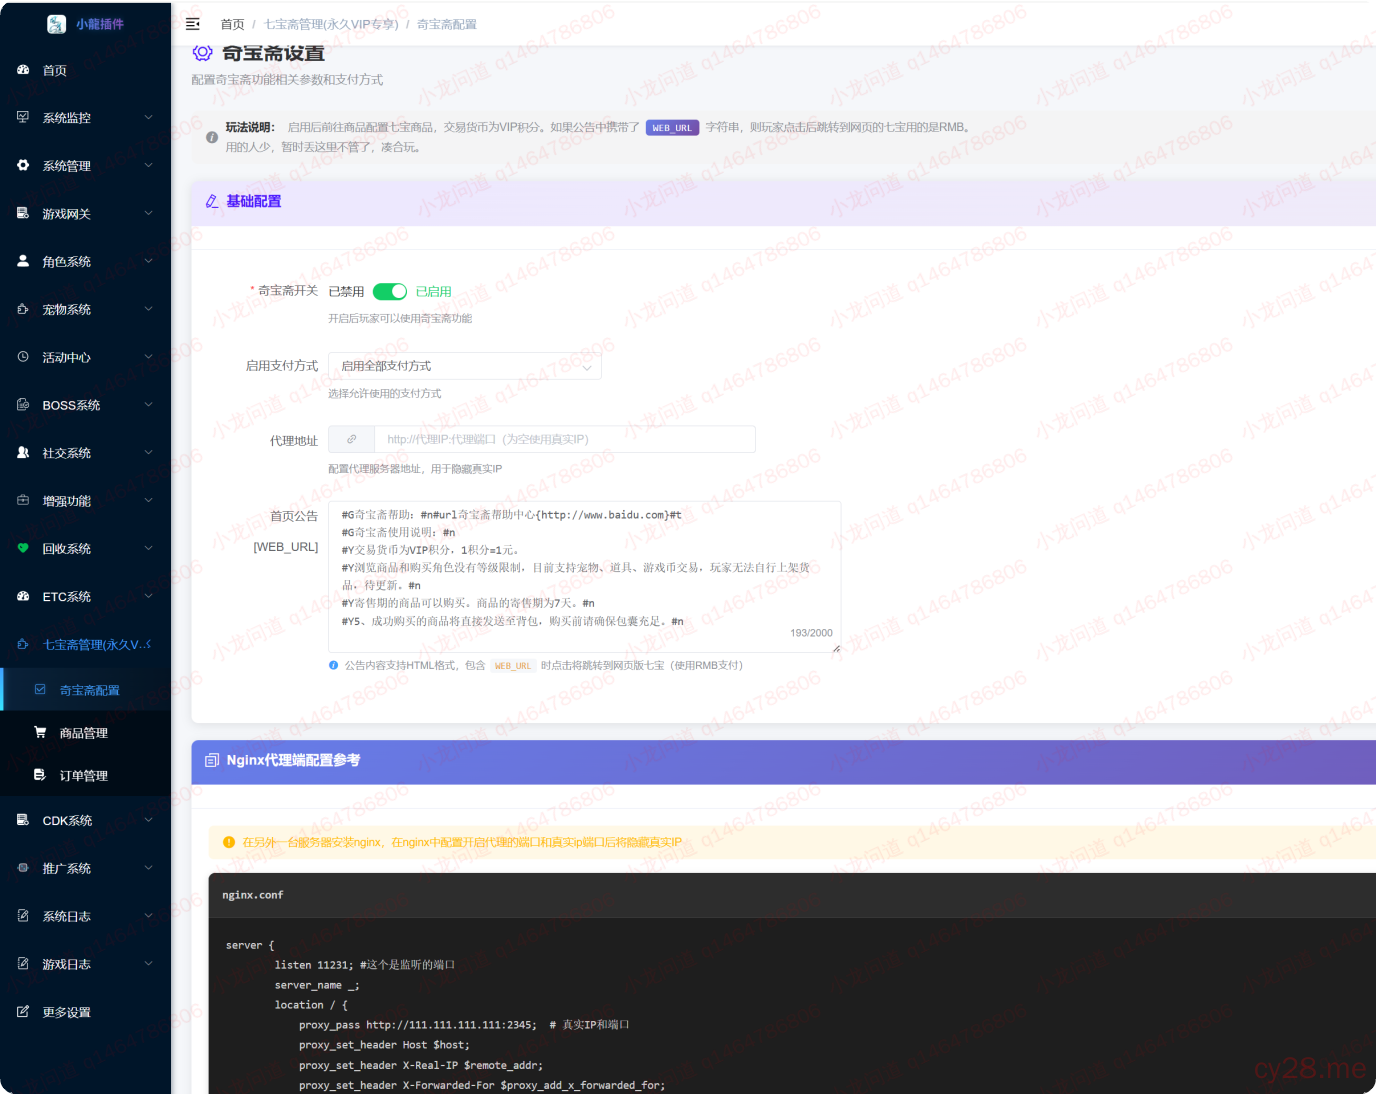This screenshot has width=1376, height=1094.
Task: Select 奇宝斋配置 in the sidebar submenu
Action: pos(89,690)
